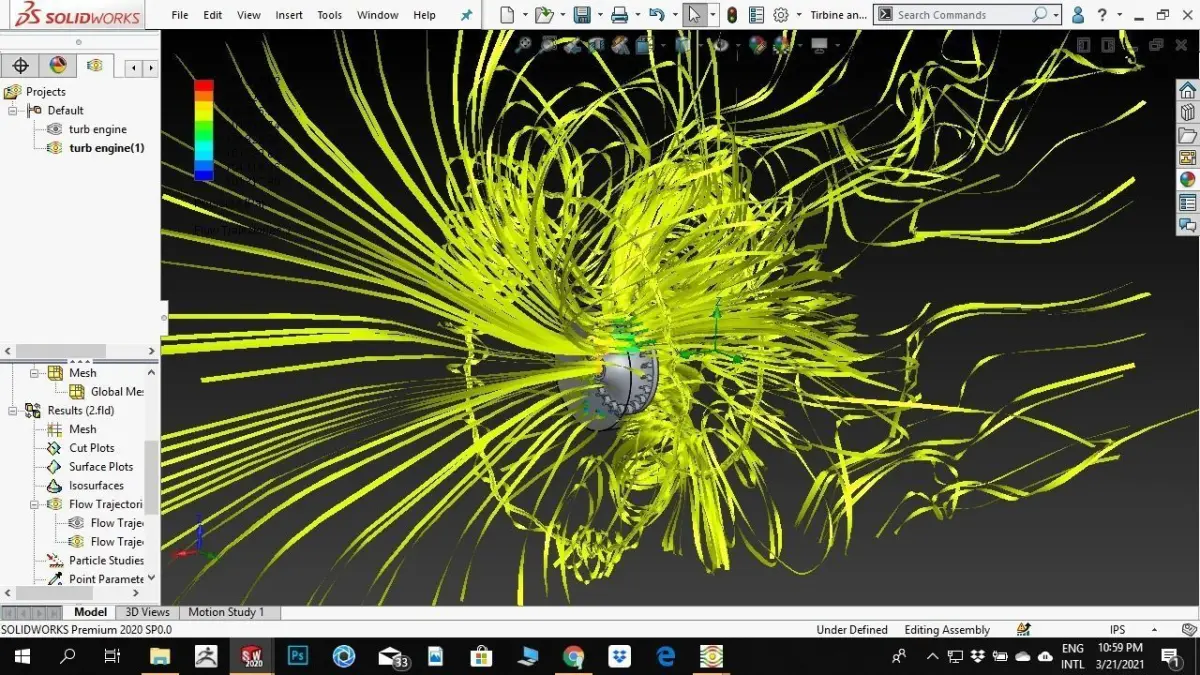Collapse the Flow Trajectories node
The image size is (1200, 675).
coord(33,504)
